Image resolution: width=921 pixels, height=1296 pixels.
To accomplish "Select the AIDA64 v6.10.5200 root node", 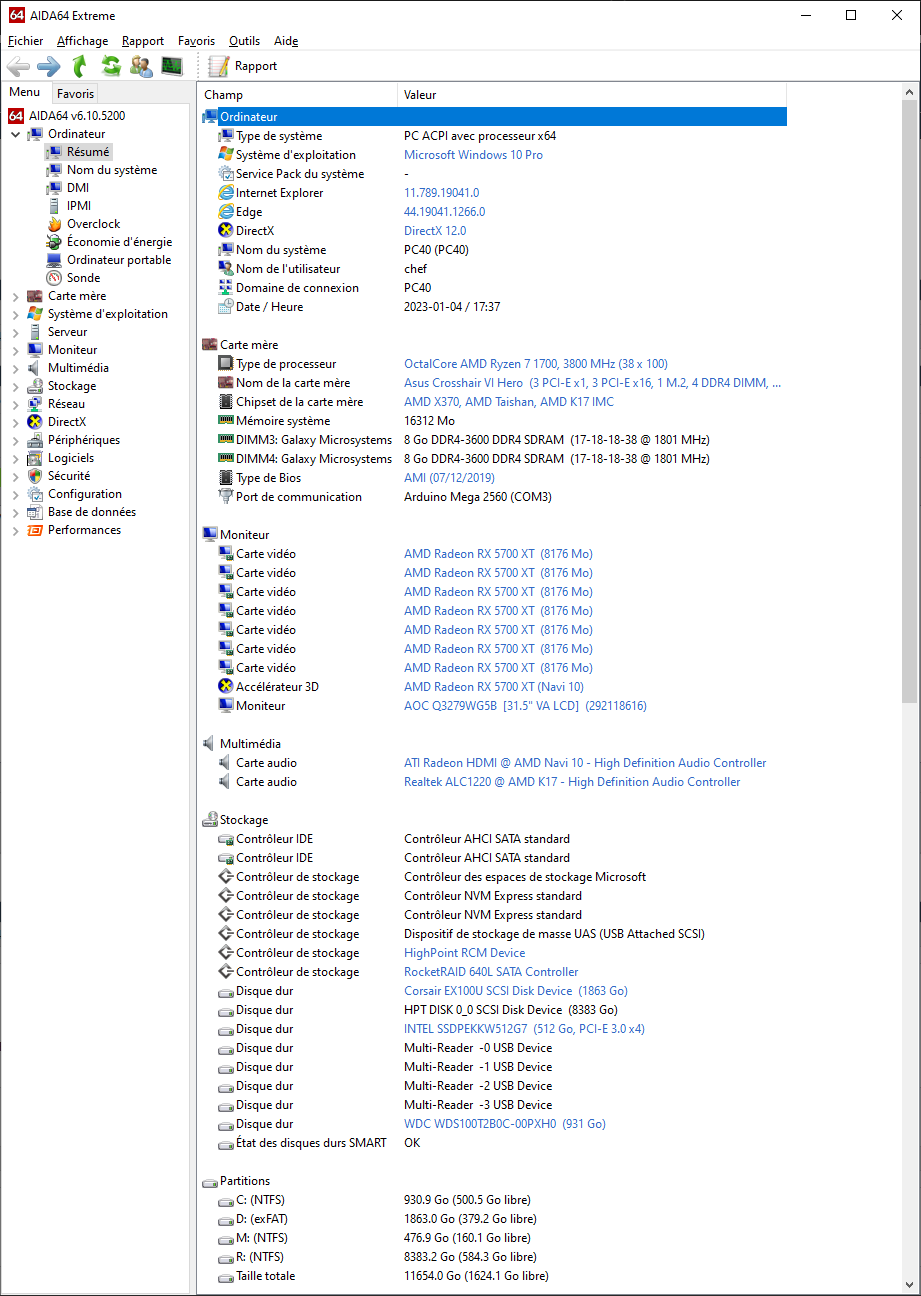I will pos(77,116).
